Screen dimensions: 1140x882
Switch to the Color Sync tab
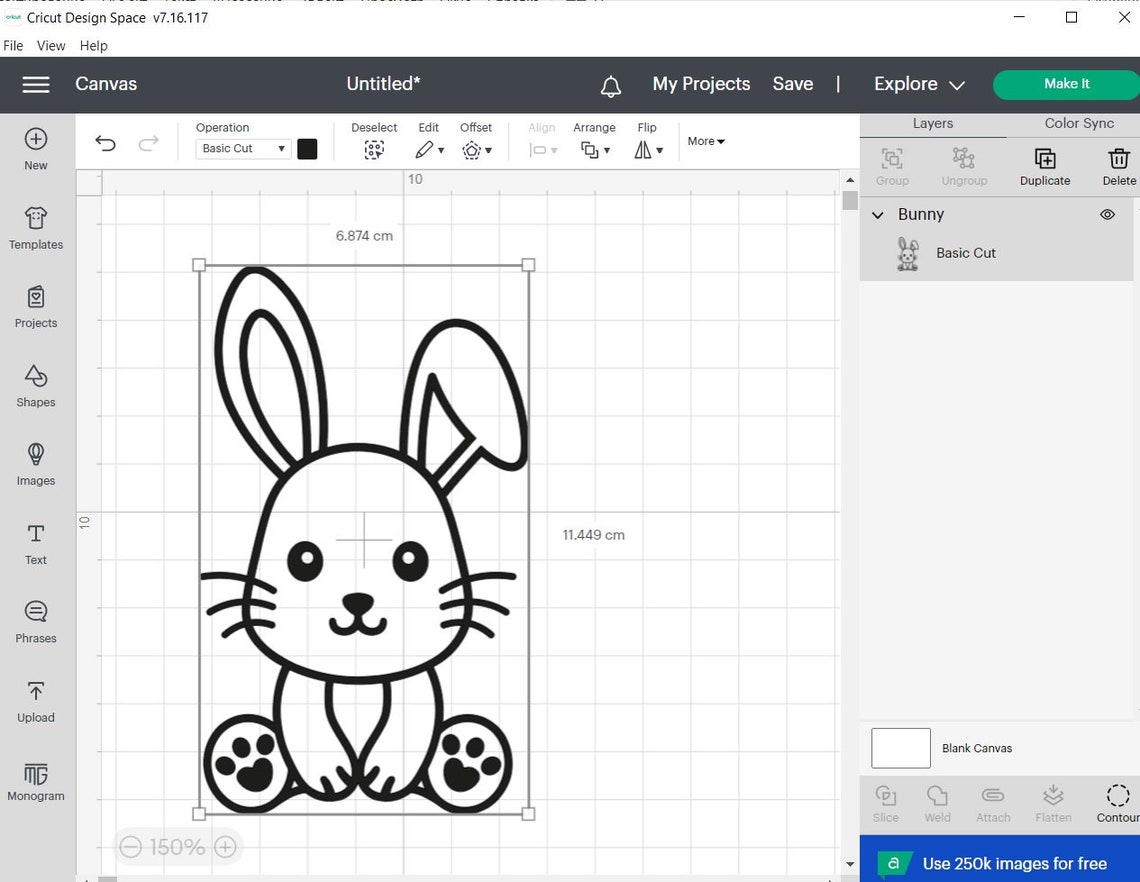click(1078, 123)
